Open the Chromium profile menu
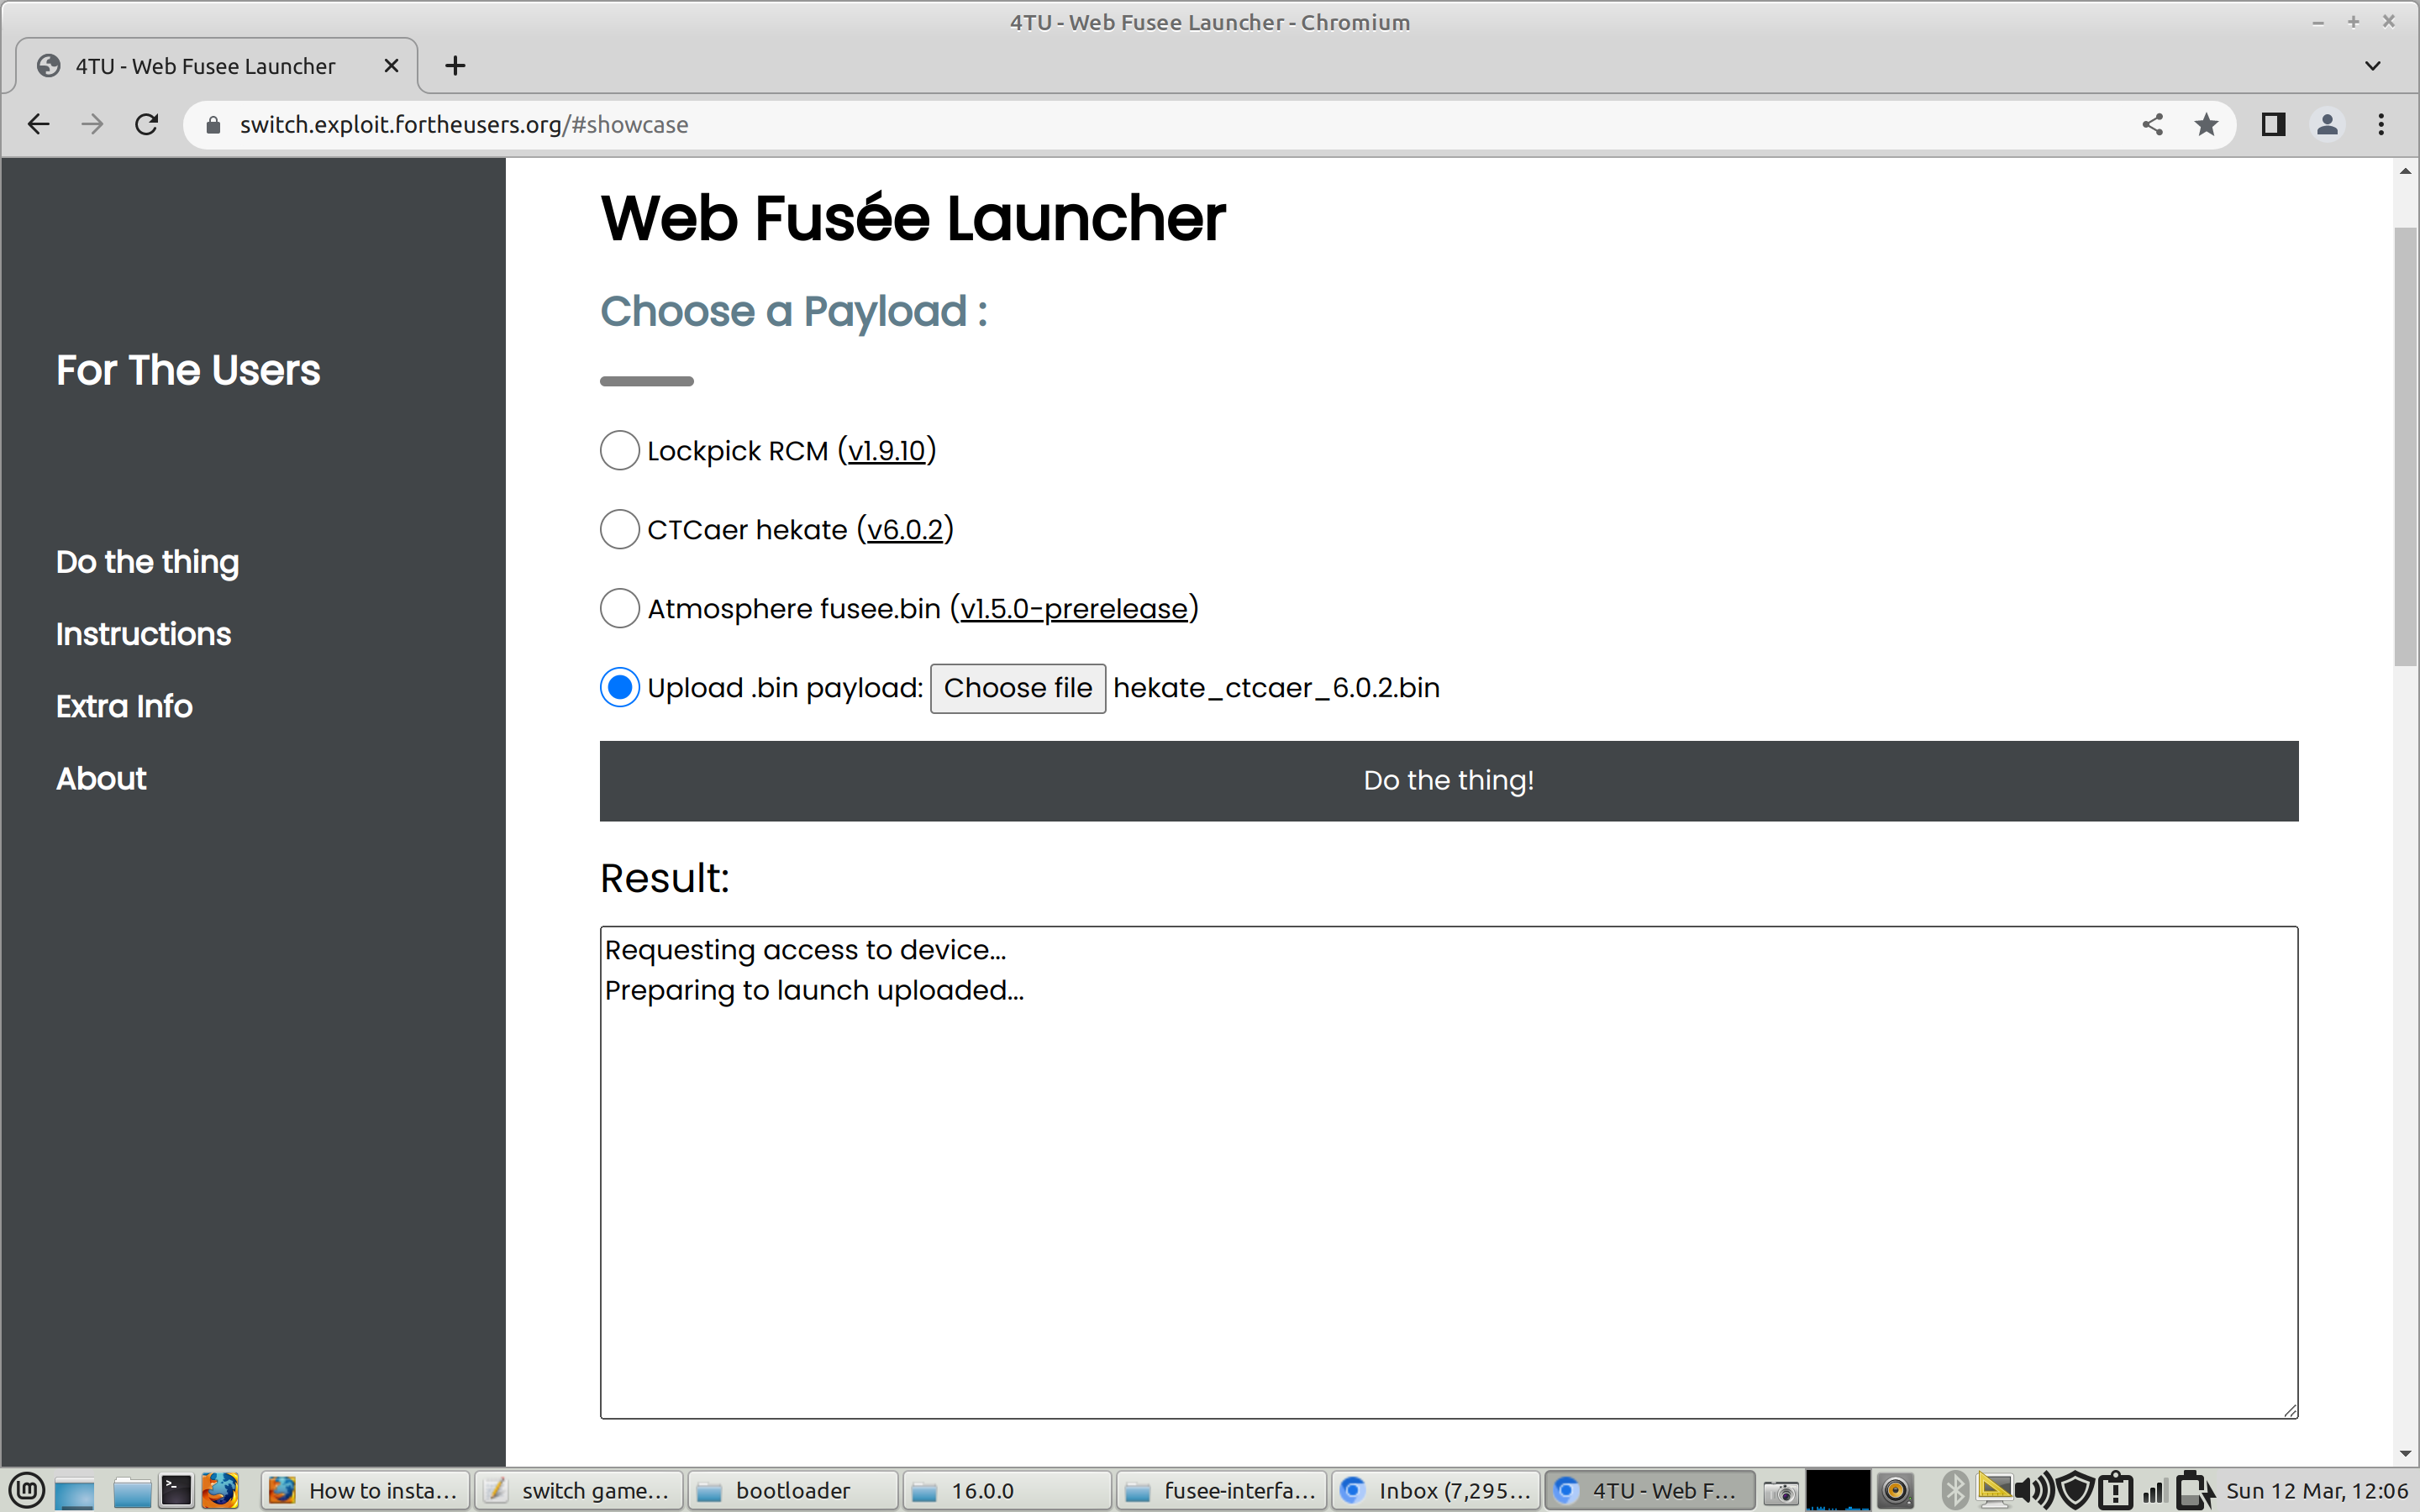2420x1512 pixels. click(x=2327, y=124)
